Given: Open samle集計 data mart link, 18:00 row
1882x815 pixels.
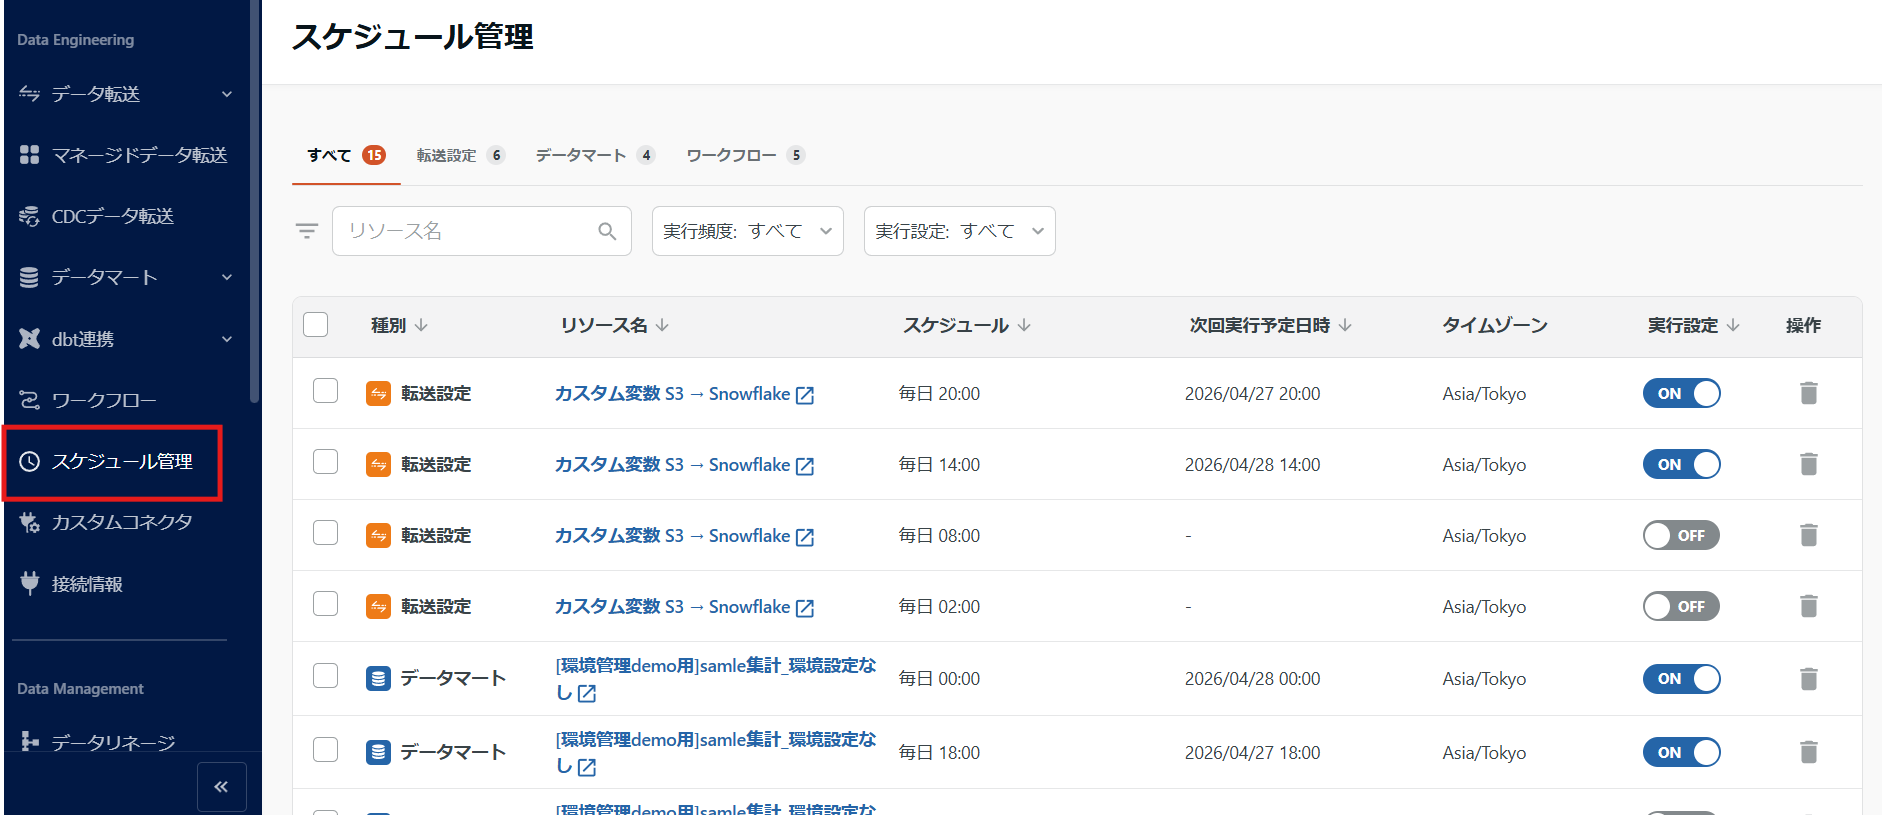Looking at the screenshot, I should pyautogui.click(x=715, y=752).
